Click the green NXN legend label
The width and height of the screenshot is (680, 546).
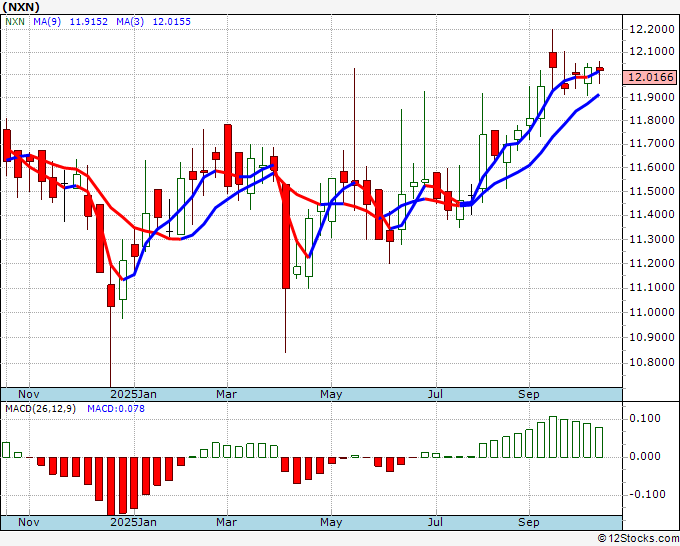tap(15, 21)
